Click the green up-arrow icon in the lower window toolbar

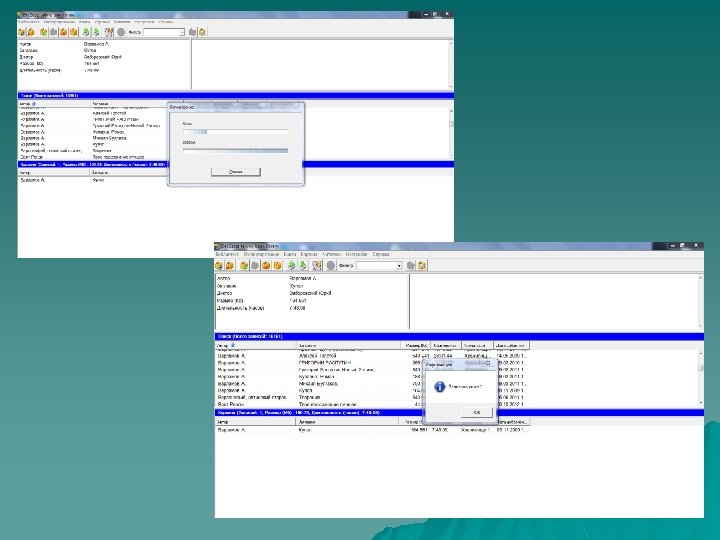click(x=291, y=265)
